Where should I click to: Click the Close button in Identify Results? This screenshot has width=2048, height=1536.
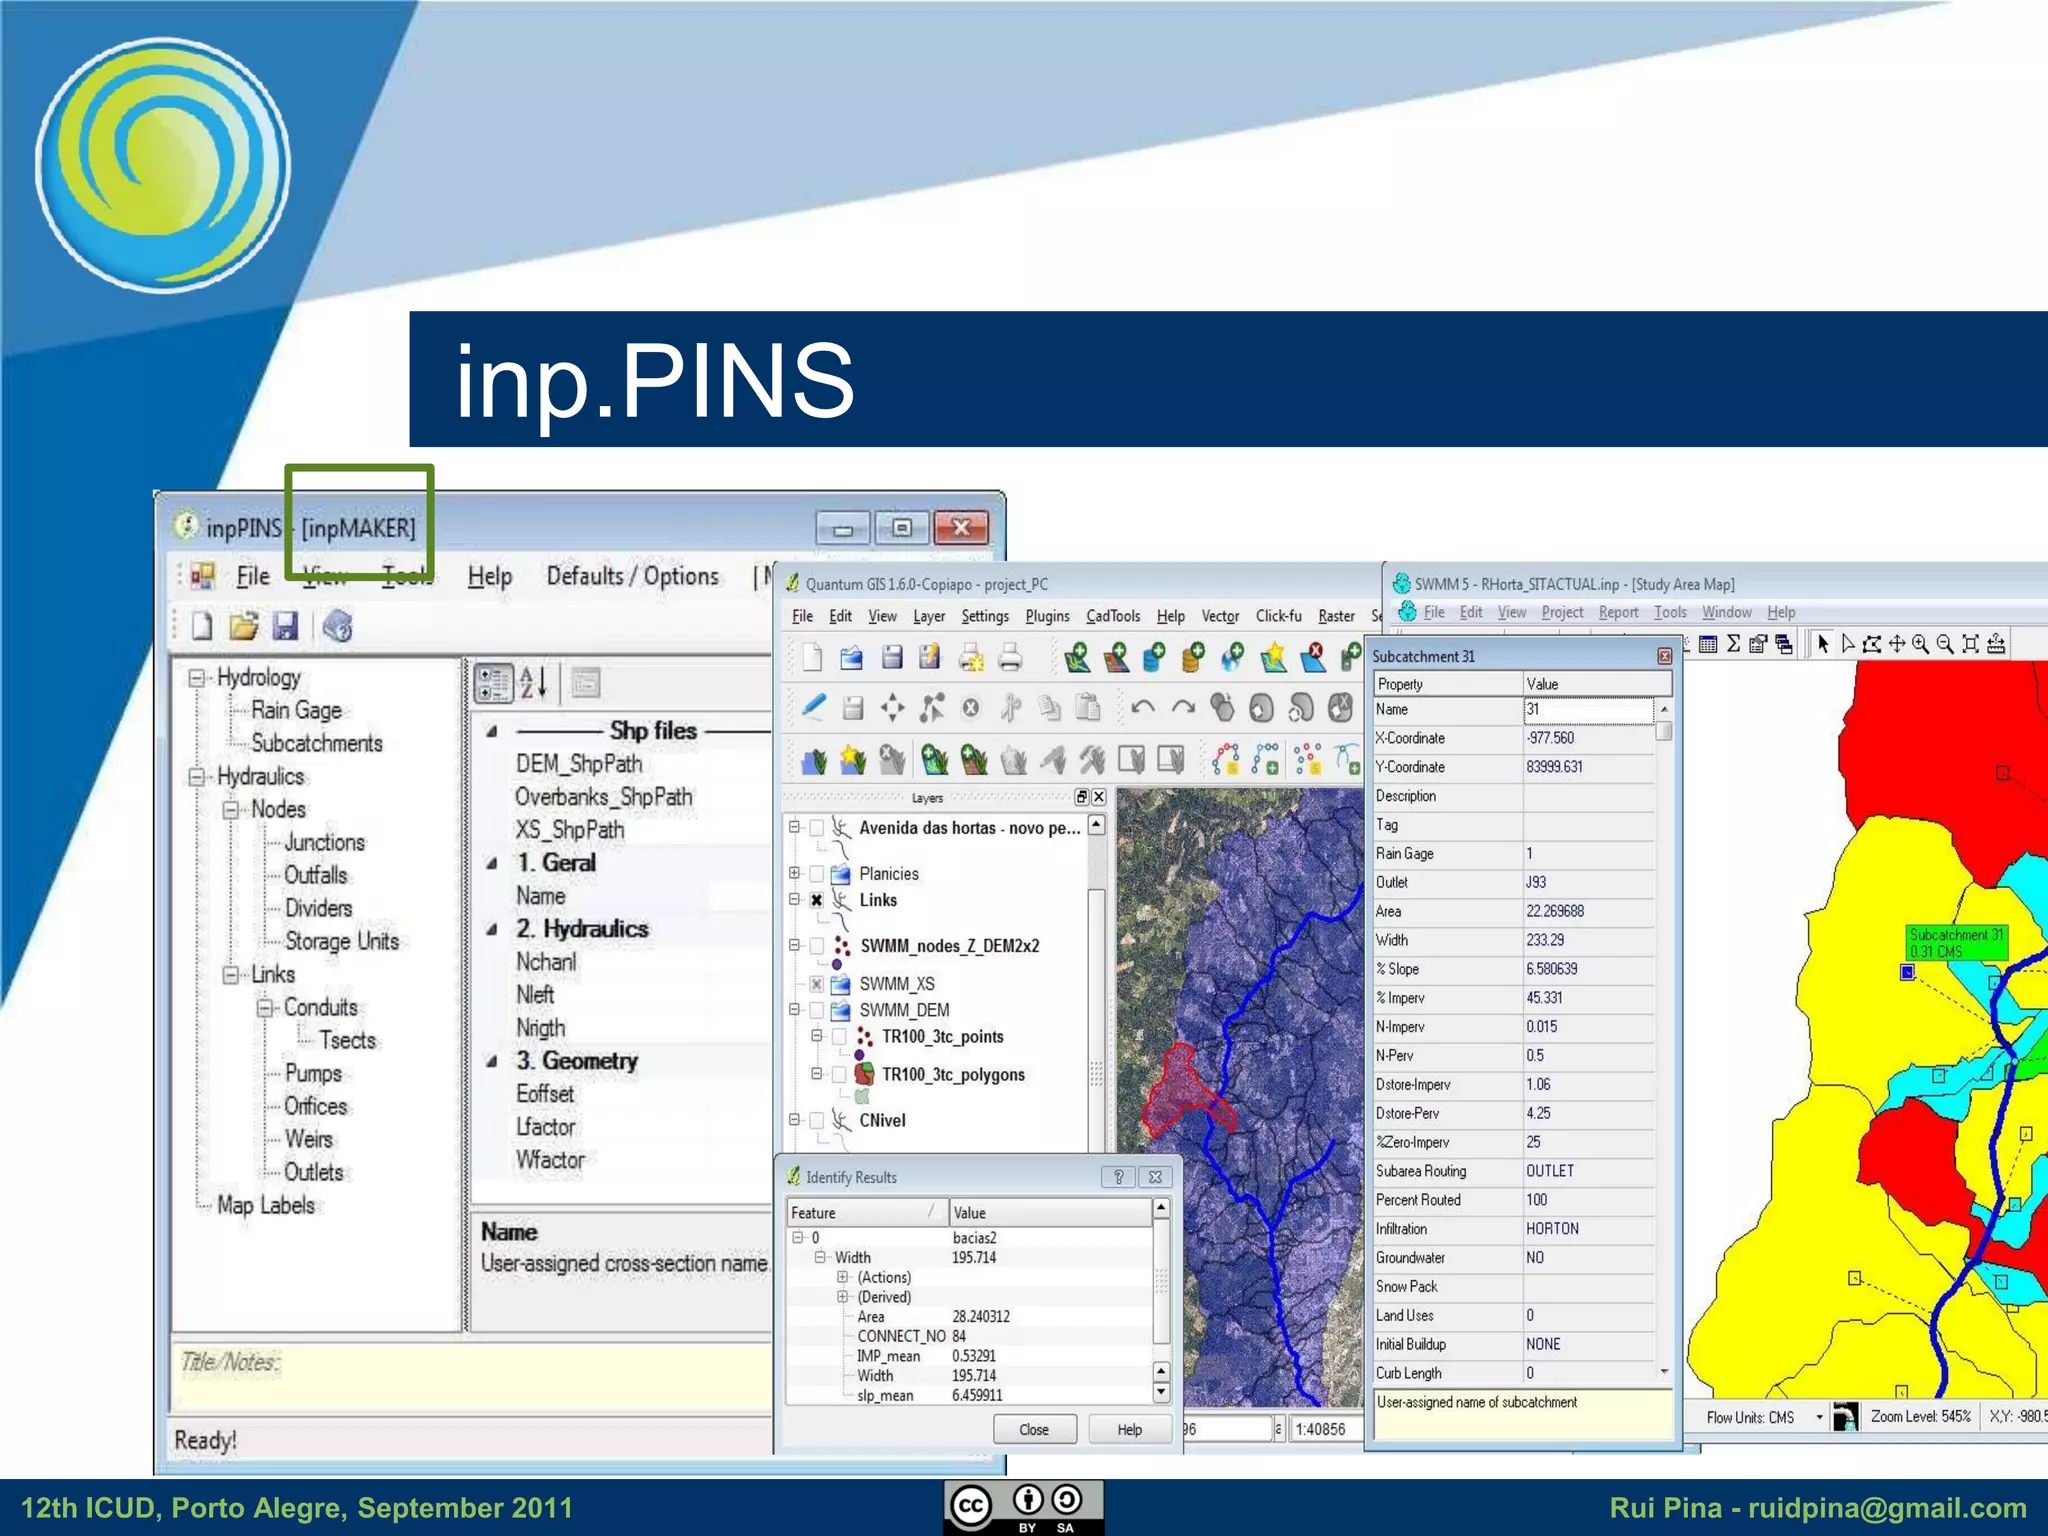(x=1034, y=1429)
